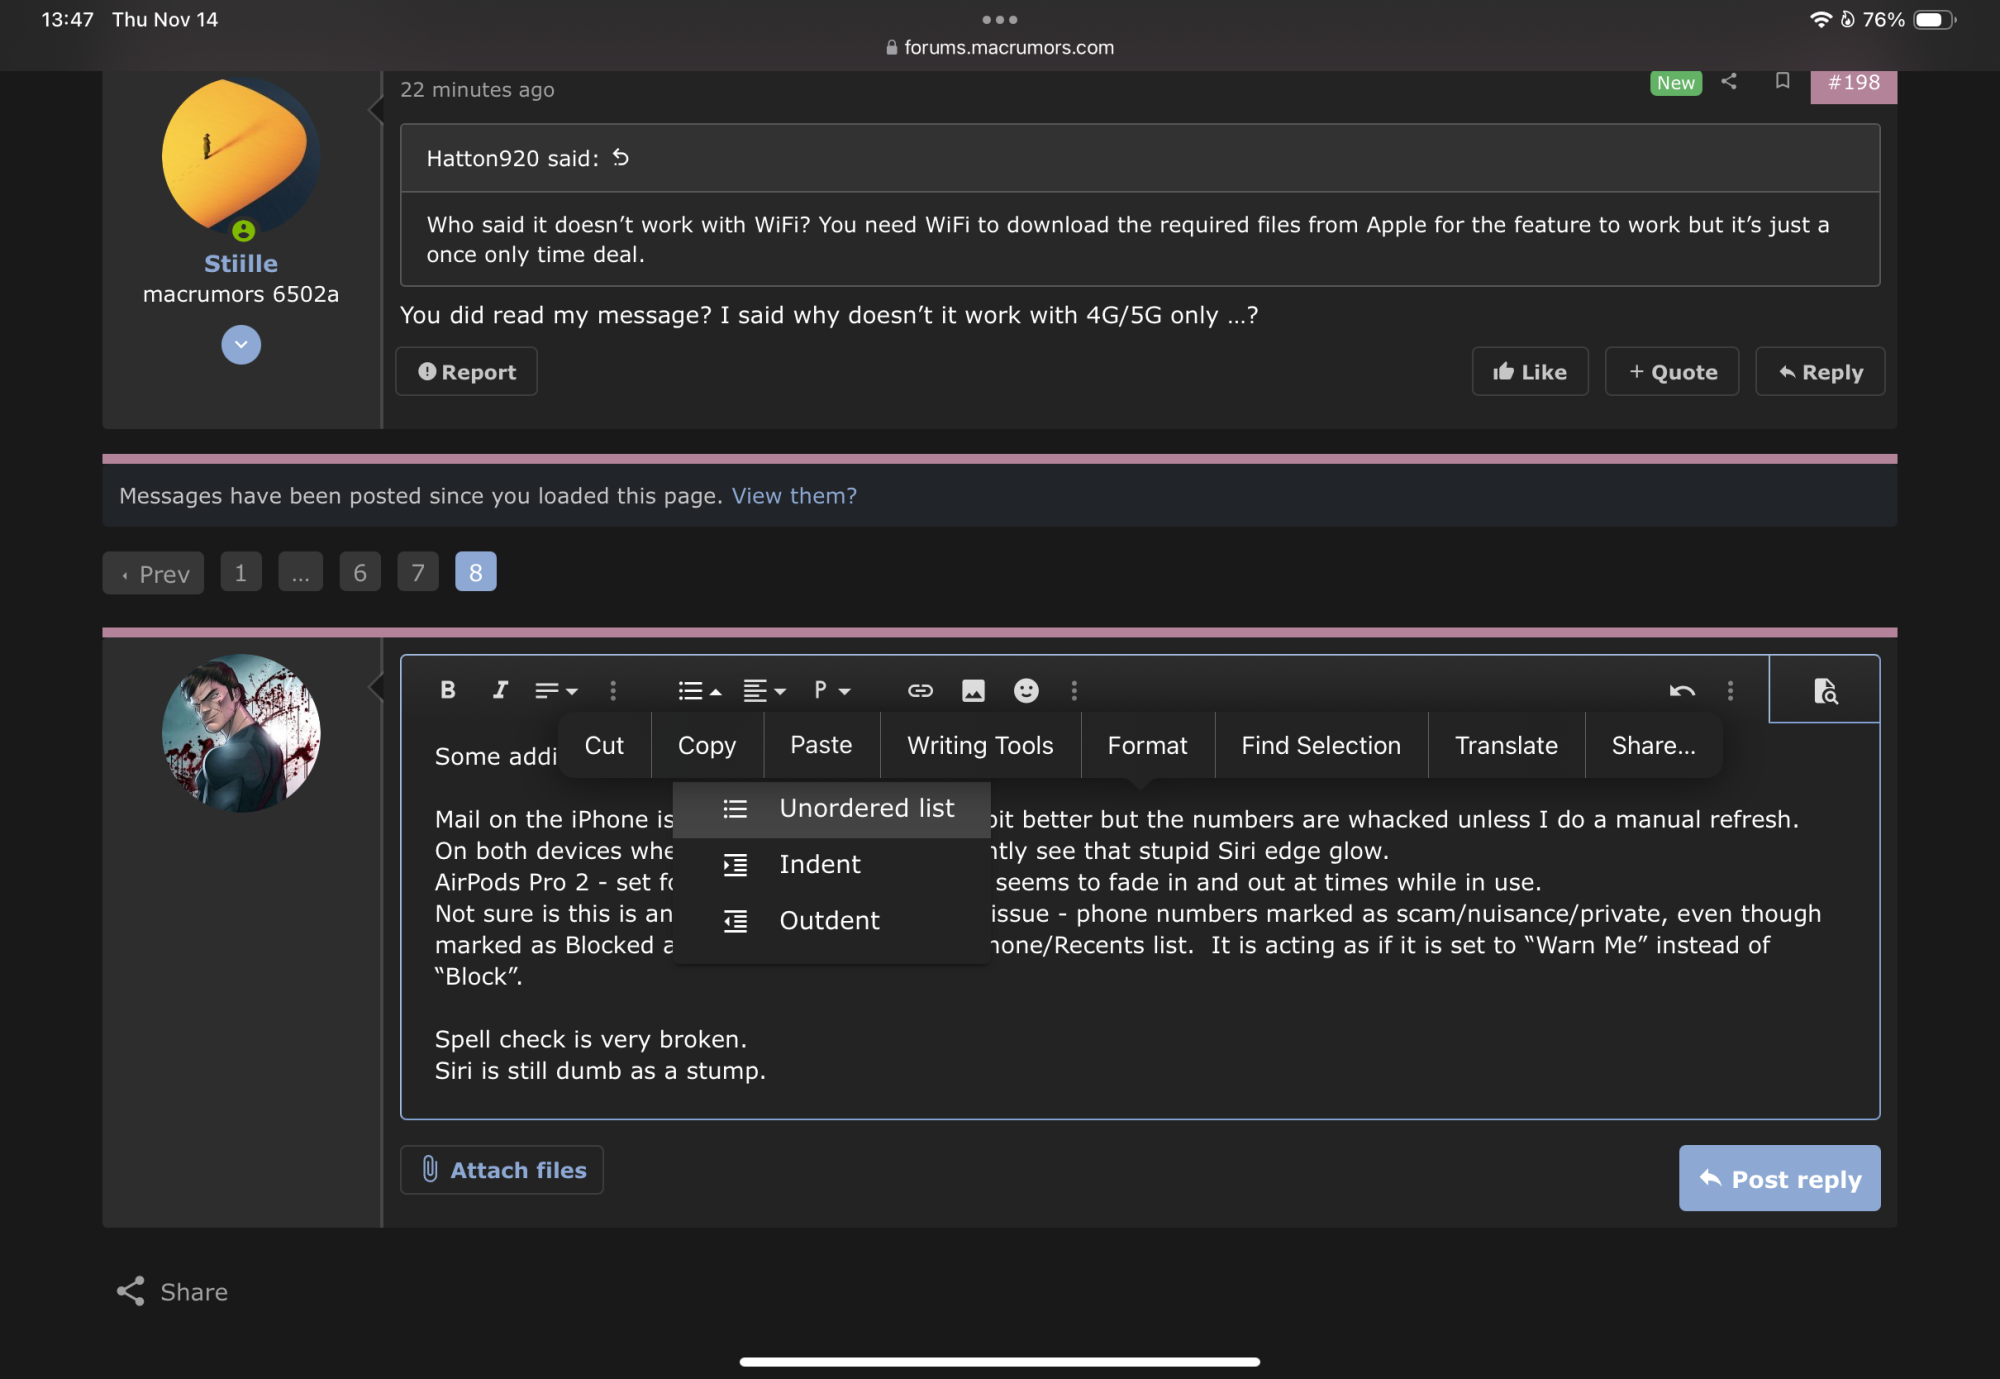Image resolution: width=2000 pixels, height=1379 pixels.
Task: Open the text alignment dropdown
Action: 764,691
